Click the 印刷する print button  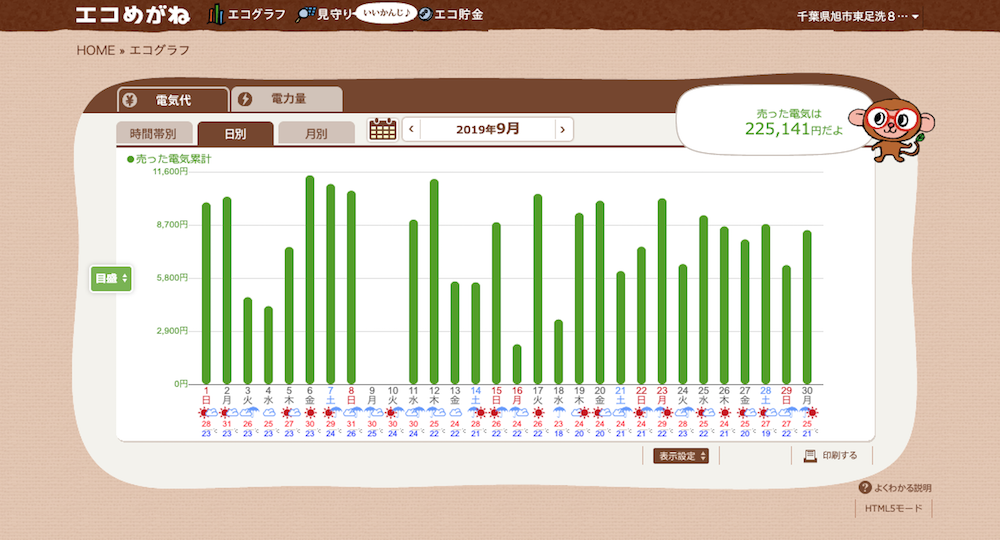pyautogui.click(x=832, y=456)
